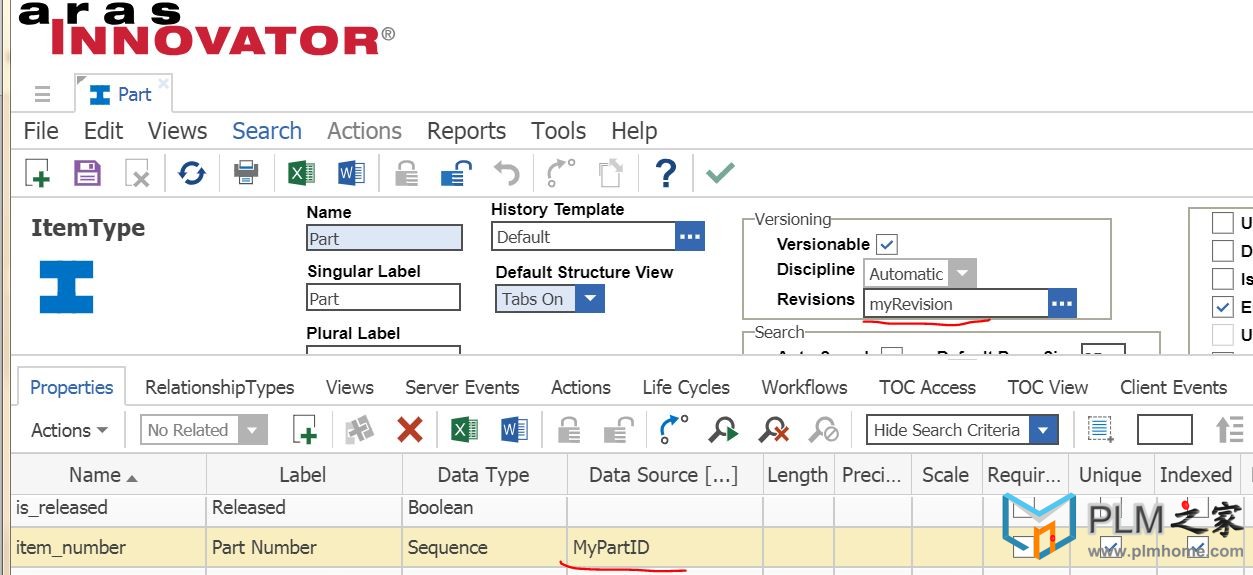Open the Views menu
1253x575 pixels.
click(177, 131)
